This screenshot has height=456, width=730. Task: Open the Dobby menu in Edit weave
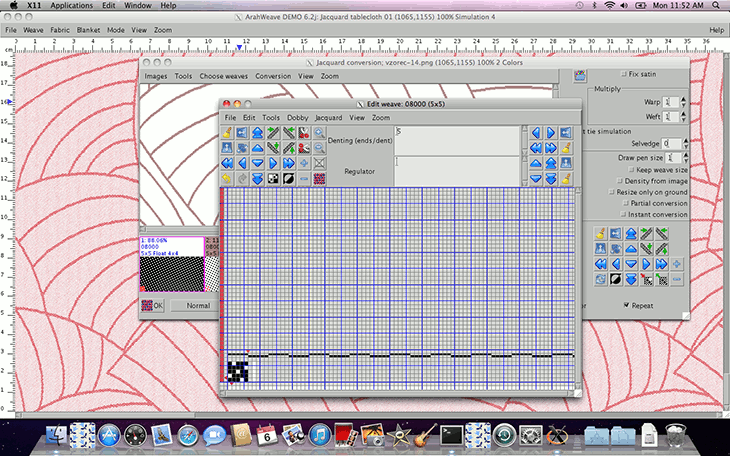(x=297, y=118)
